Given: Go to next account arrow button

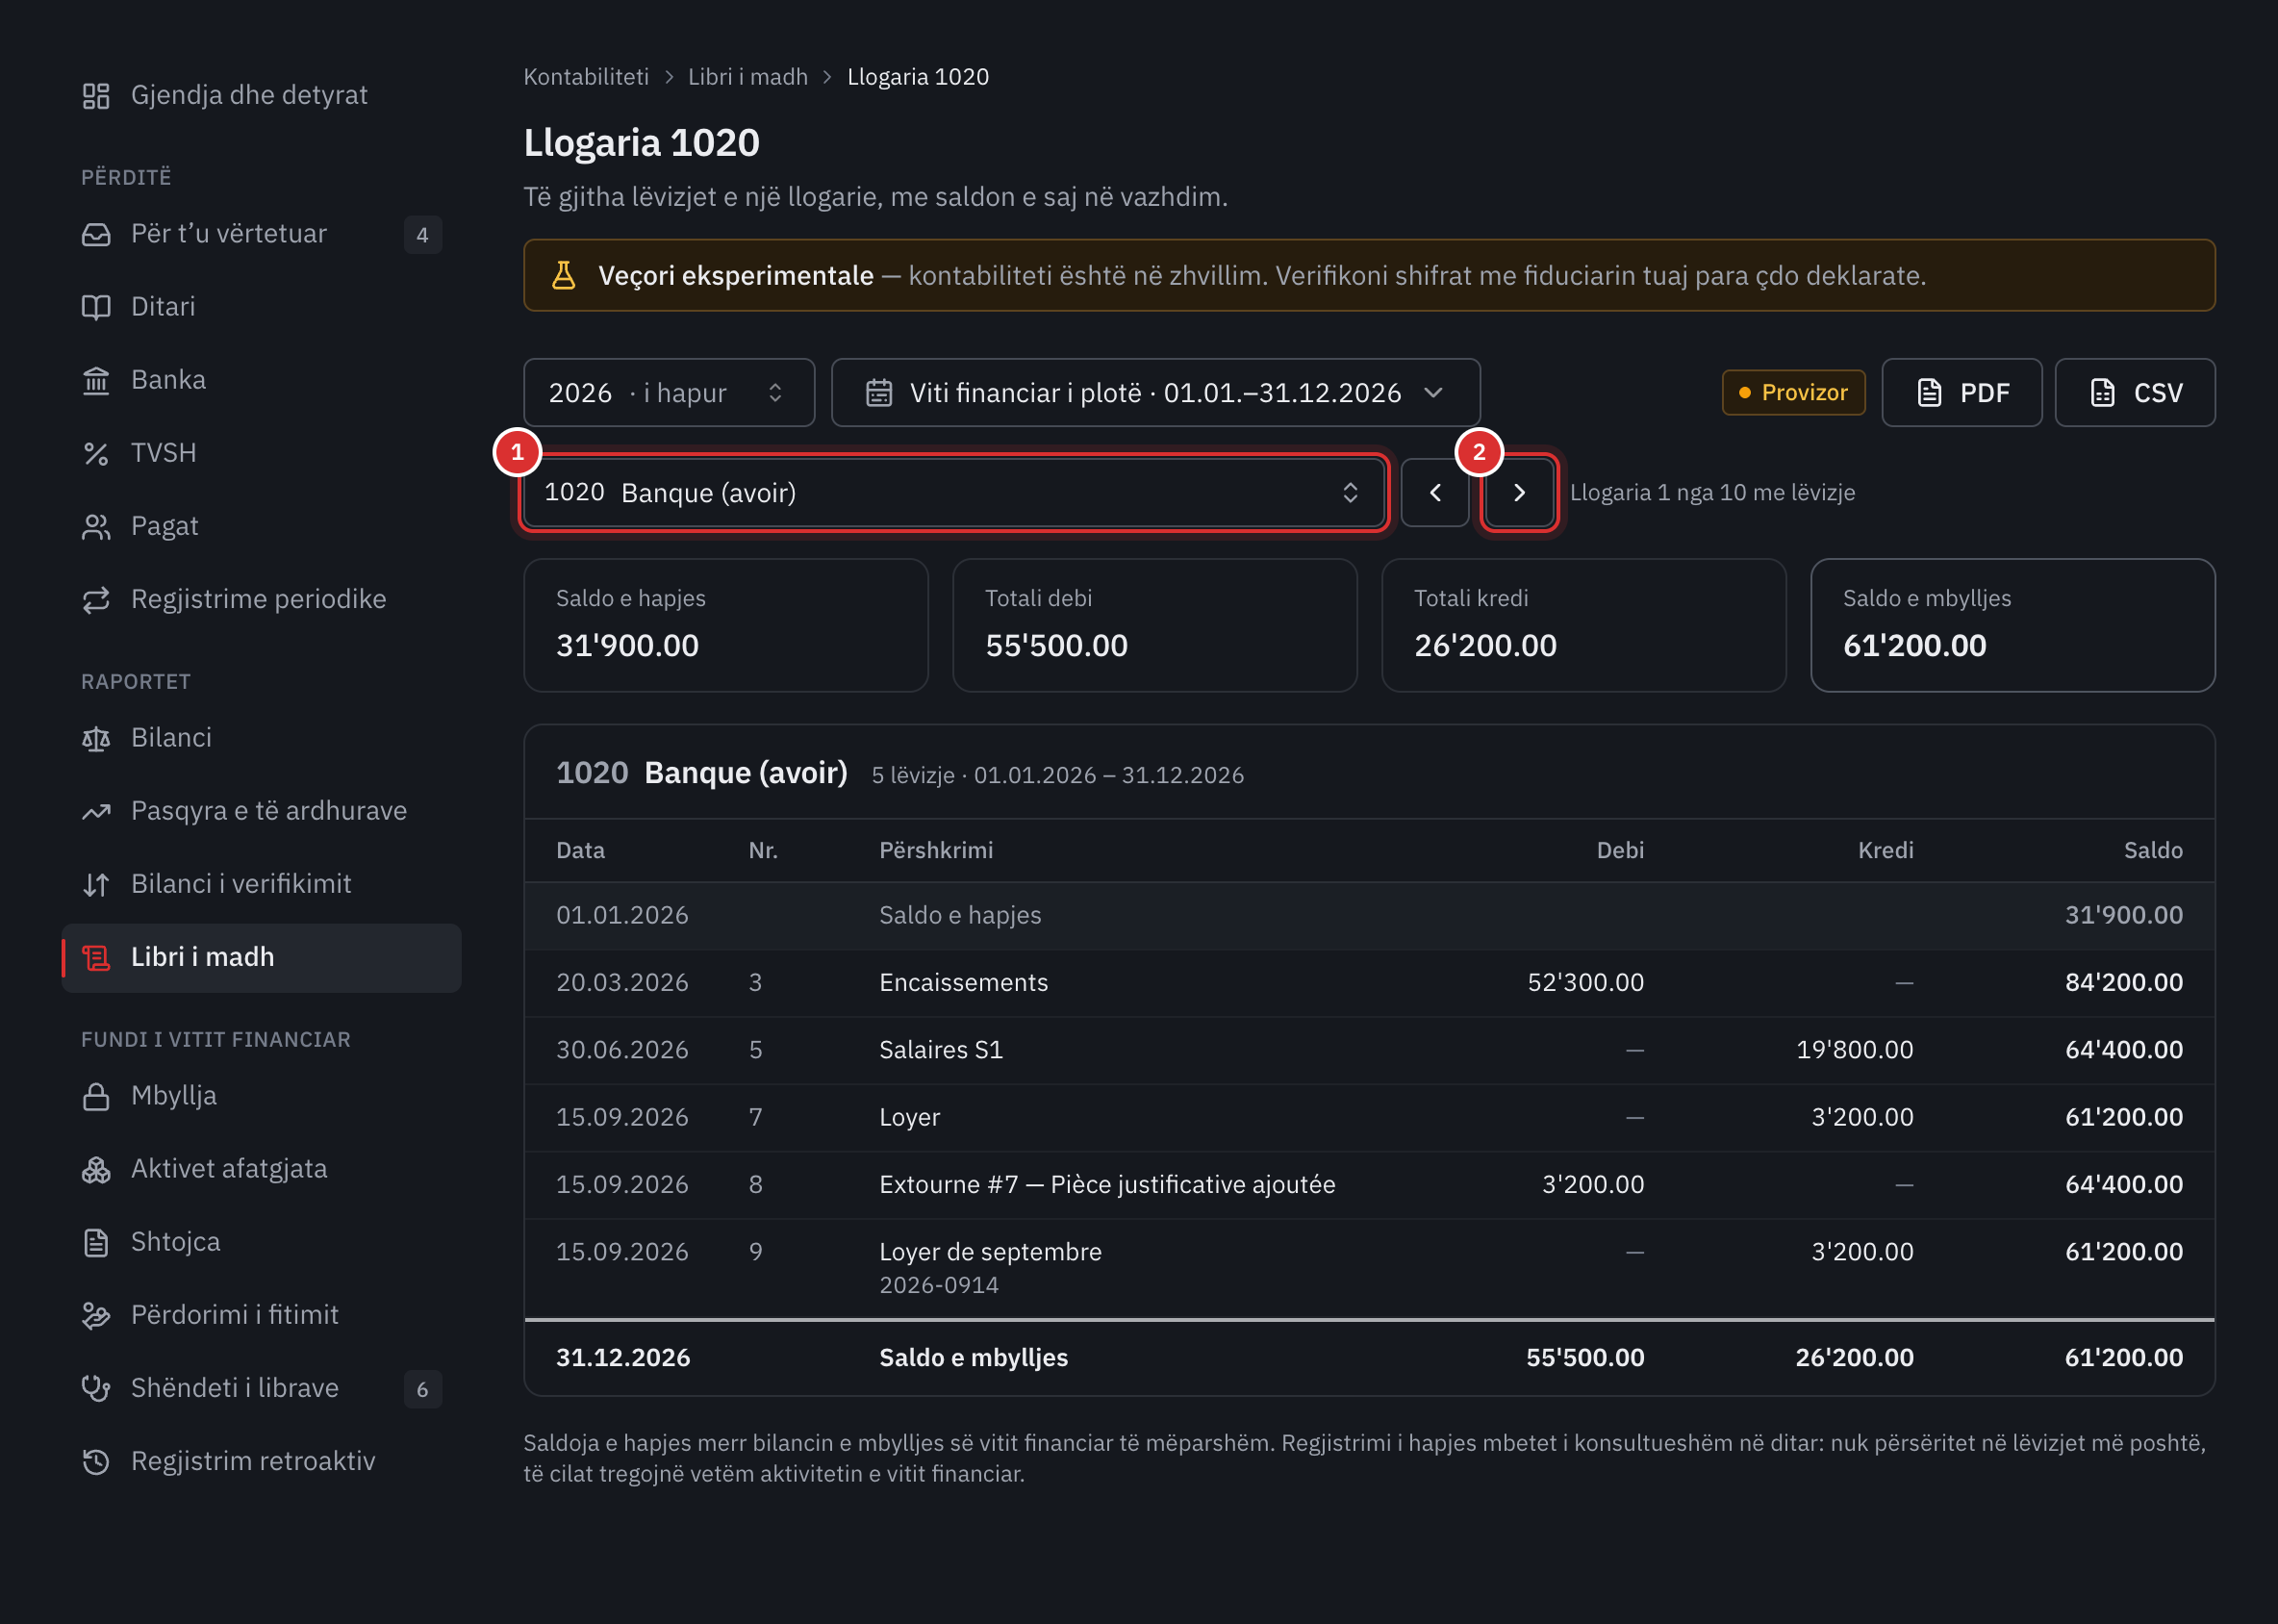Looking at the screenshot, I should point(1519,492).
